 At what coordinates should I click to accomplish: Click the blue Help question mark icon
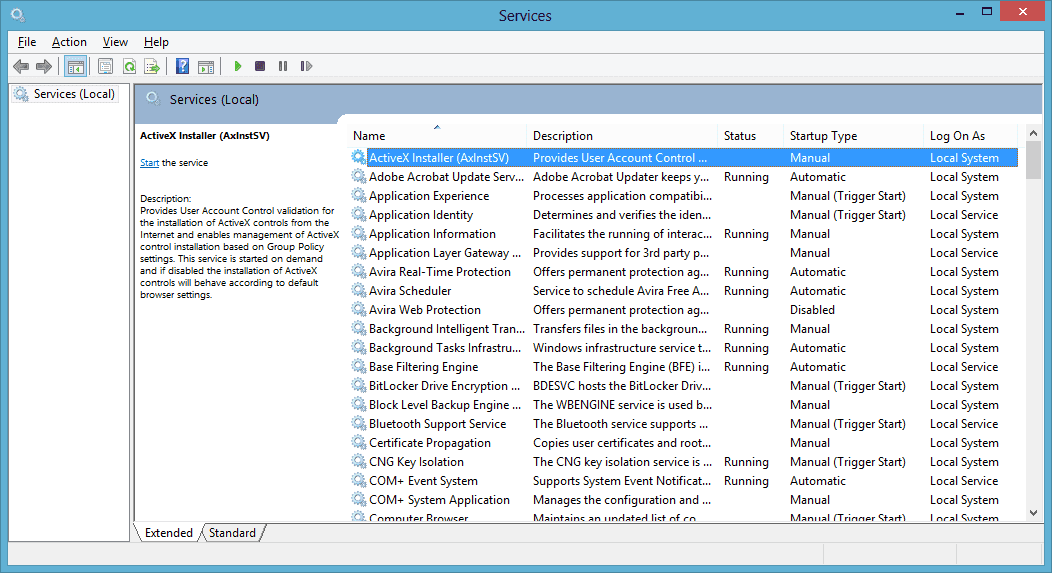tap(182, 67)
